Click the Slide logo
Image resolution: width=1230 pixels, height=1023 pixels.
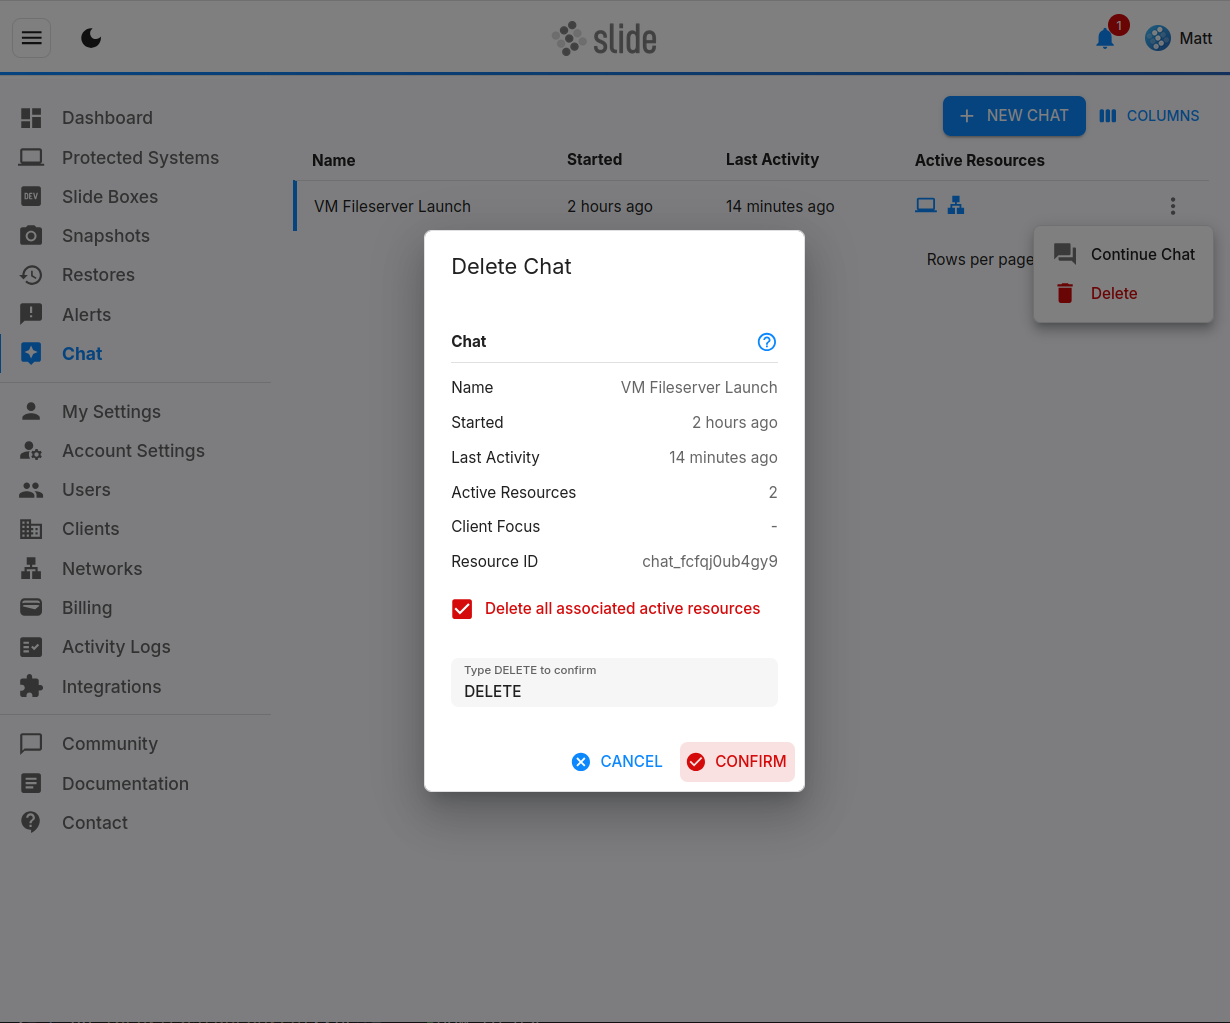tap(604, 38)
